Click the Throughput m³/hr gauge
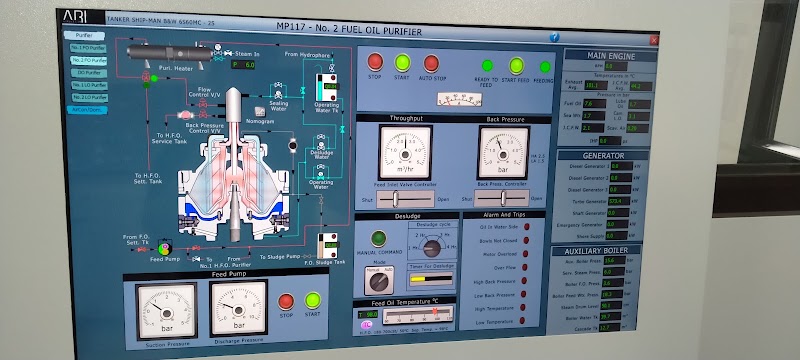 coord(405,152)
